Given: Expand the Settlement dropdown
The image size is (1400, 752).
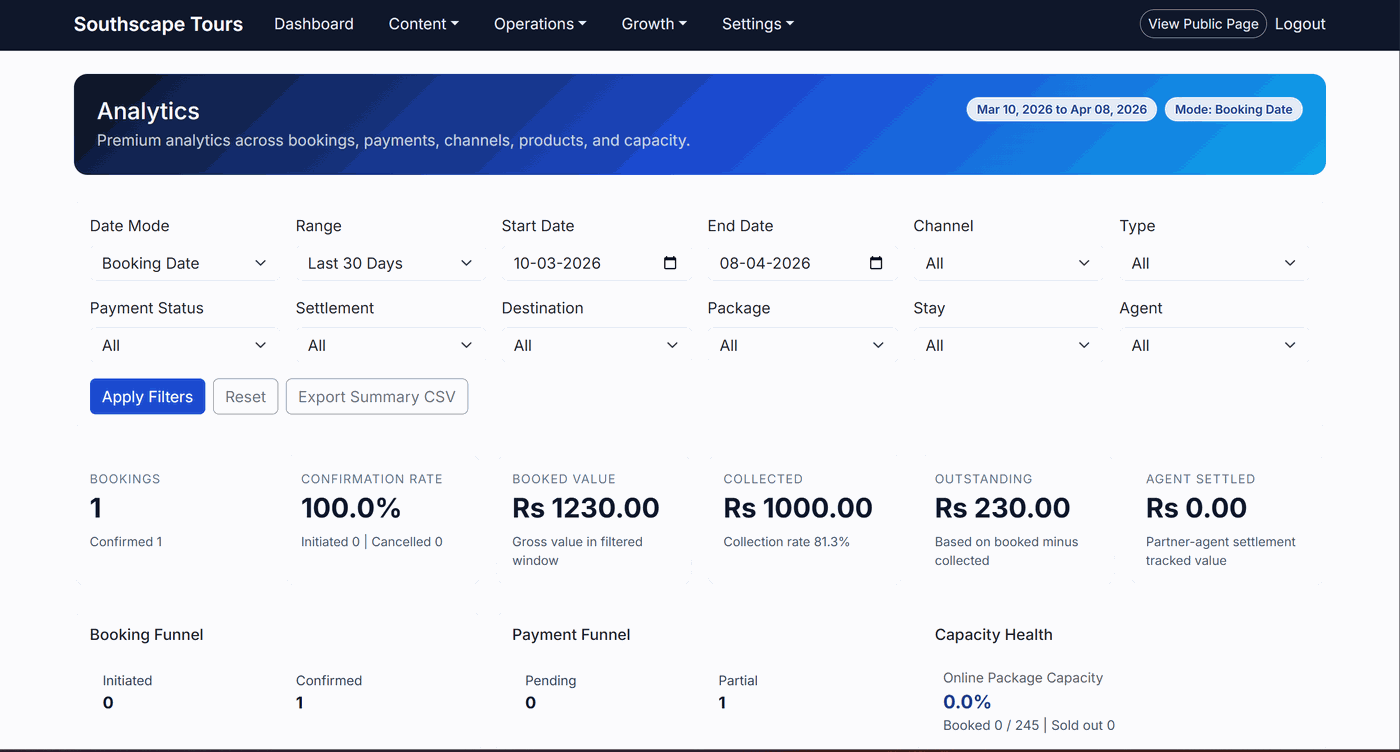Looking at the screenshot, I should pyautogui.click(x=390, y=345).
